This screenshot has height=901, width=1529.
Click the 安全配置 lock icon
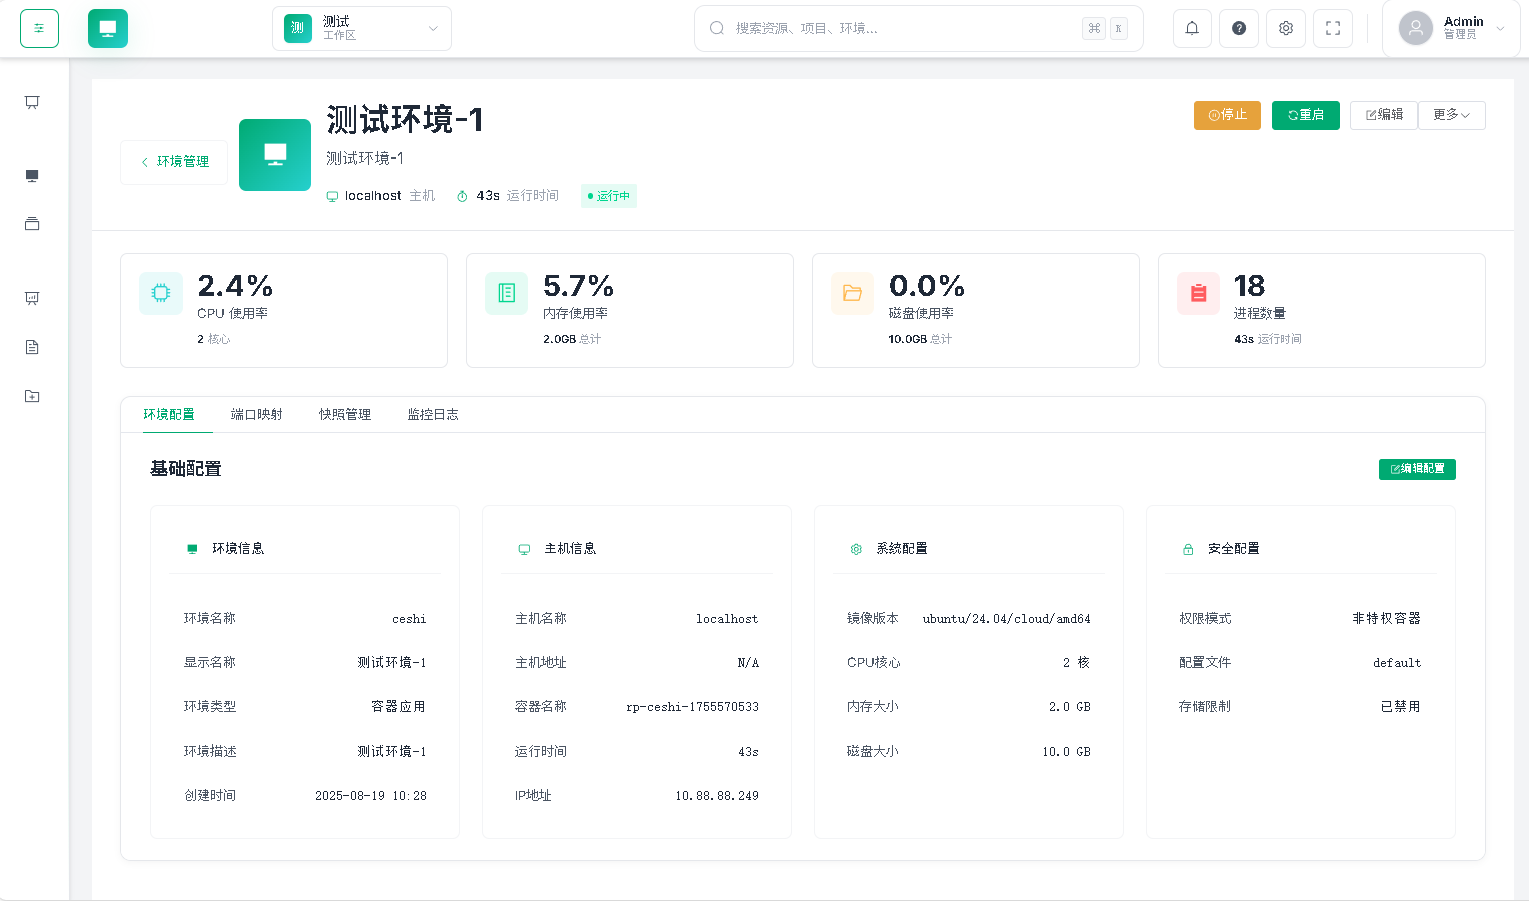coord(1188,549)
